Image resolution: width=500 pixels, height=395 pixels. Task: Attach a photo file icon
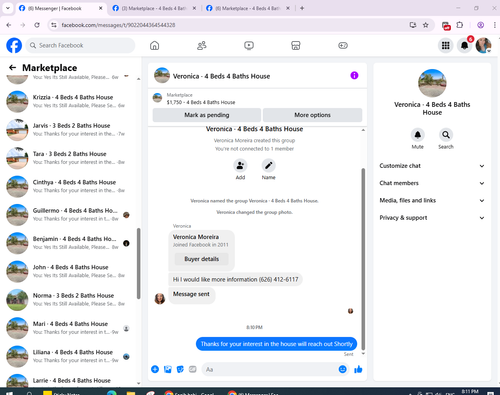(x=168, y=369)
